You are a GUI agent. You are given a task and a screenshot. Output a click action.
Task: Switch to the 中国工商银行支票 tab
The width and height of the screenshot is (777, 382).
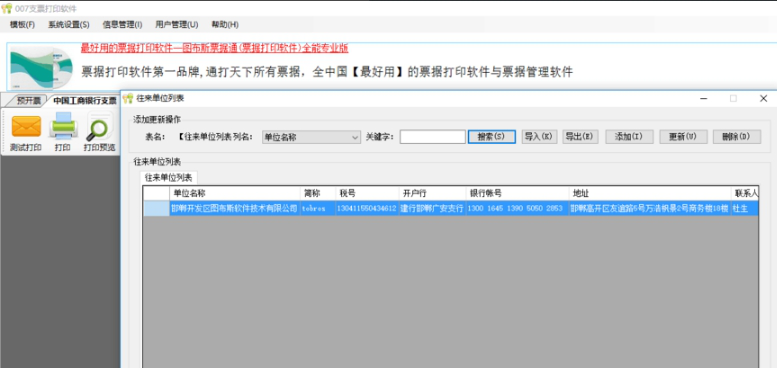coord(85,101)
